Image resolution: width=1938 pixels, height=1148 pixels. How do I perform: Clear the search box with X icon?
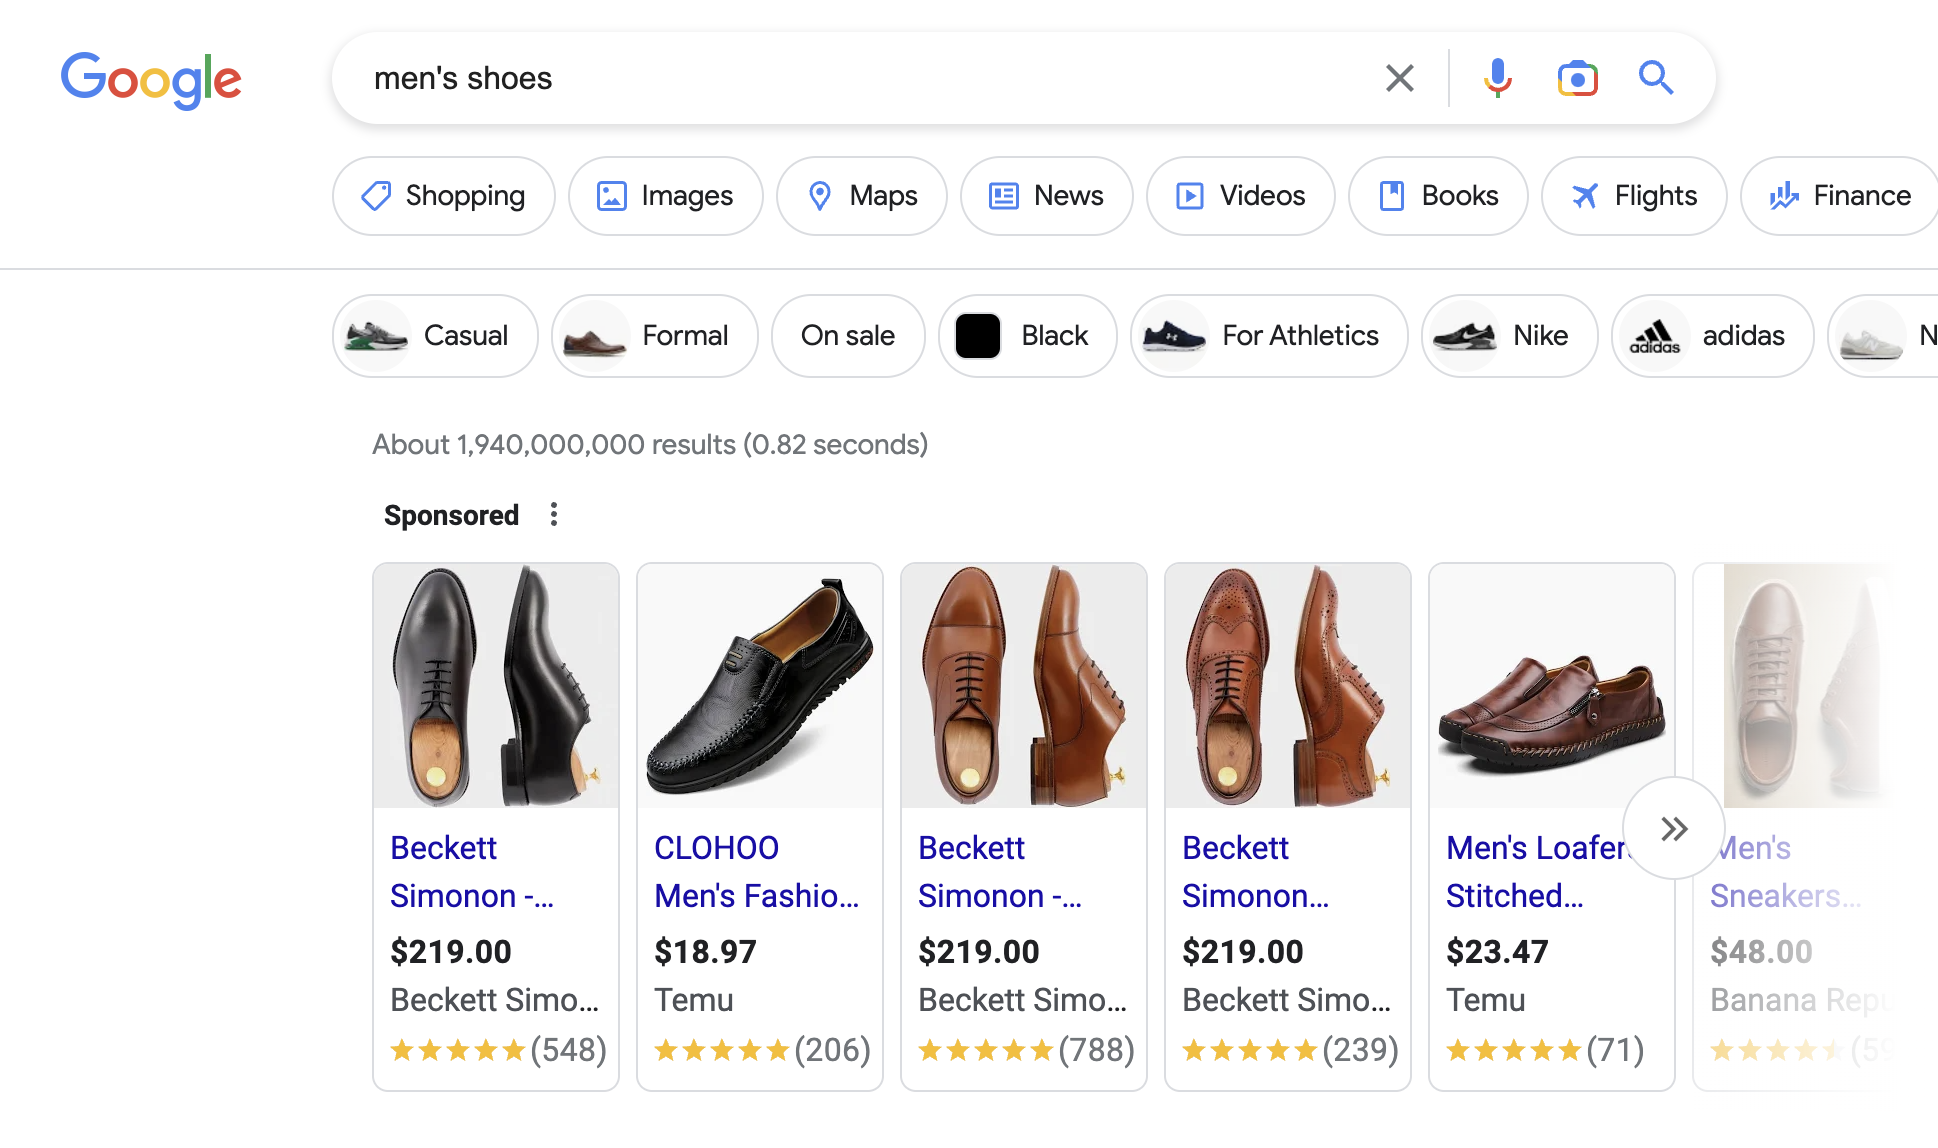pyautogui.click(x=1400, y=78)
